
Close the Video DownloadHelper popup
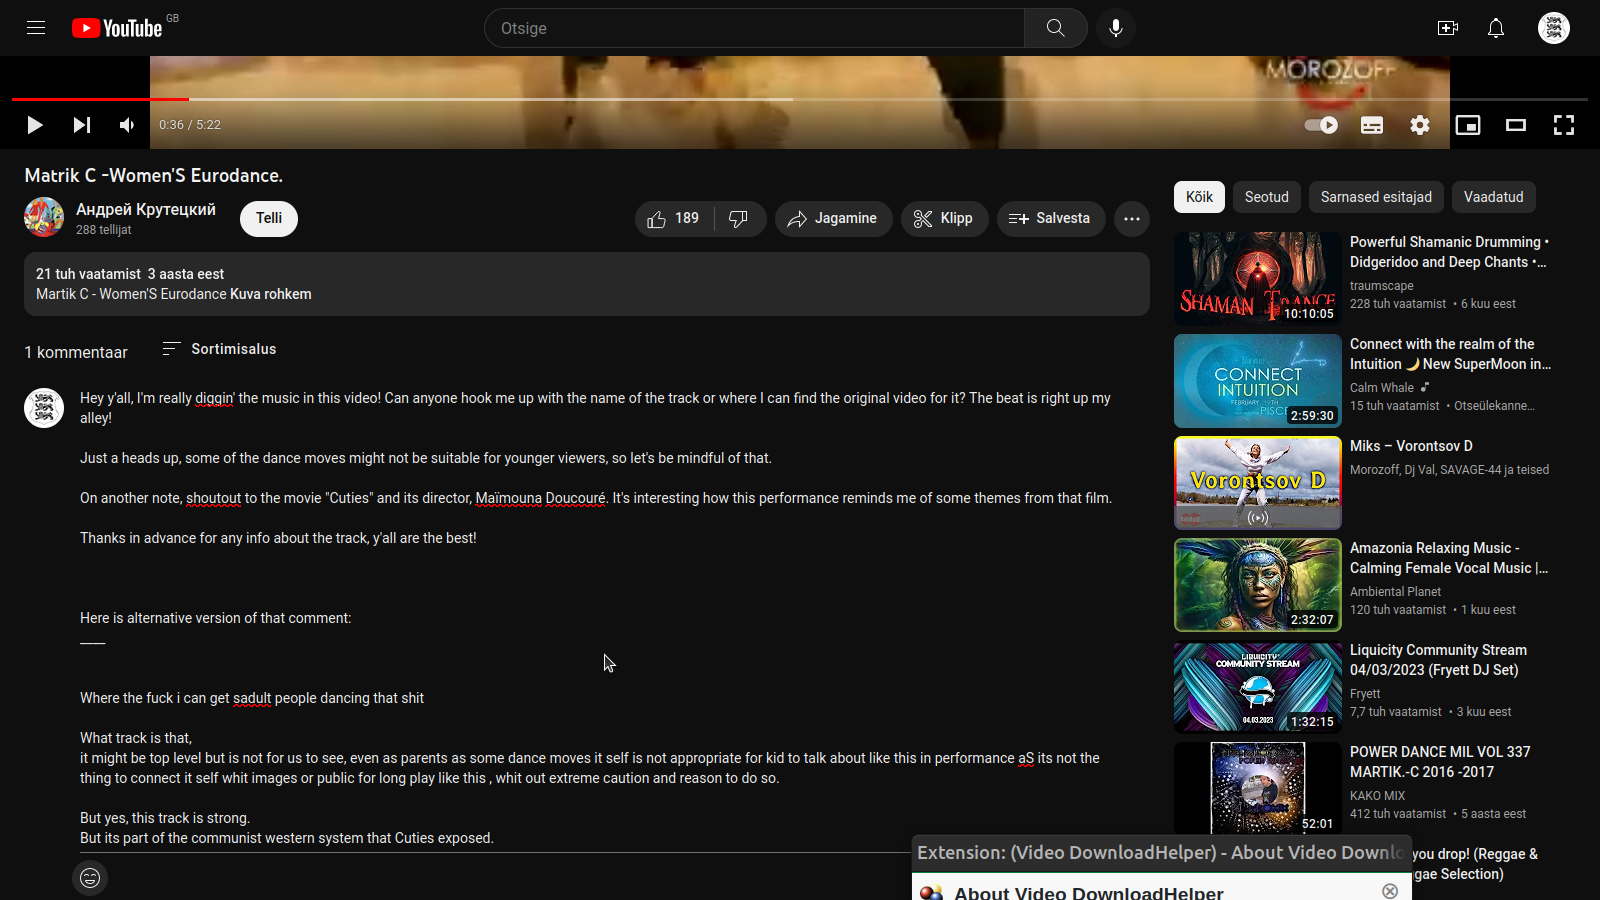(1390, 891)
